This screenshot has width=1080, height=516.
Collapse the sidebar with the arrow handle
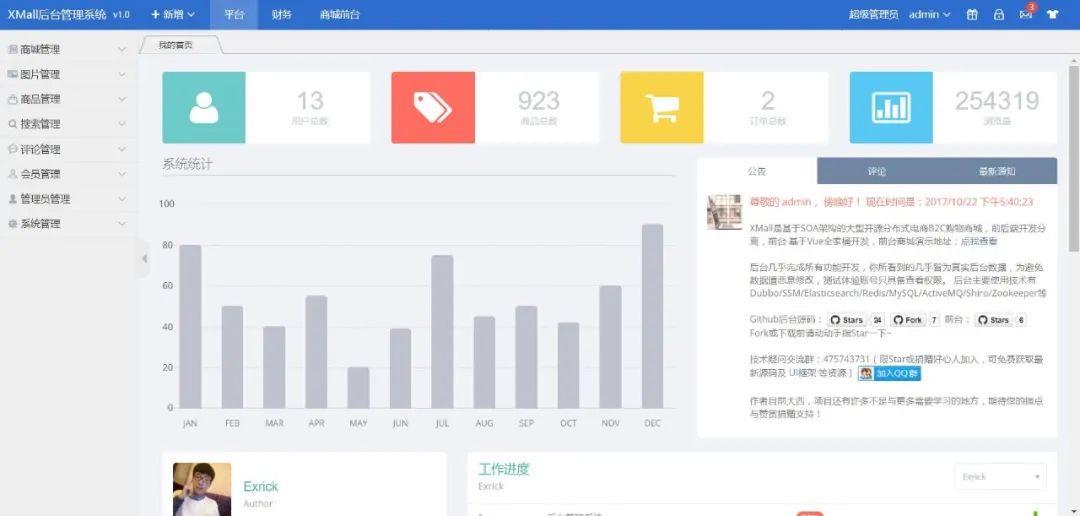[144, 258]
